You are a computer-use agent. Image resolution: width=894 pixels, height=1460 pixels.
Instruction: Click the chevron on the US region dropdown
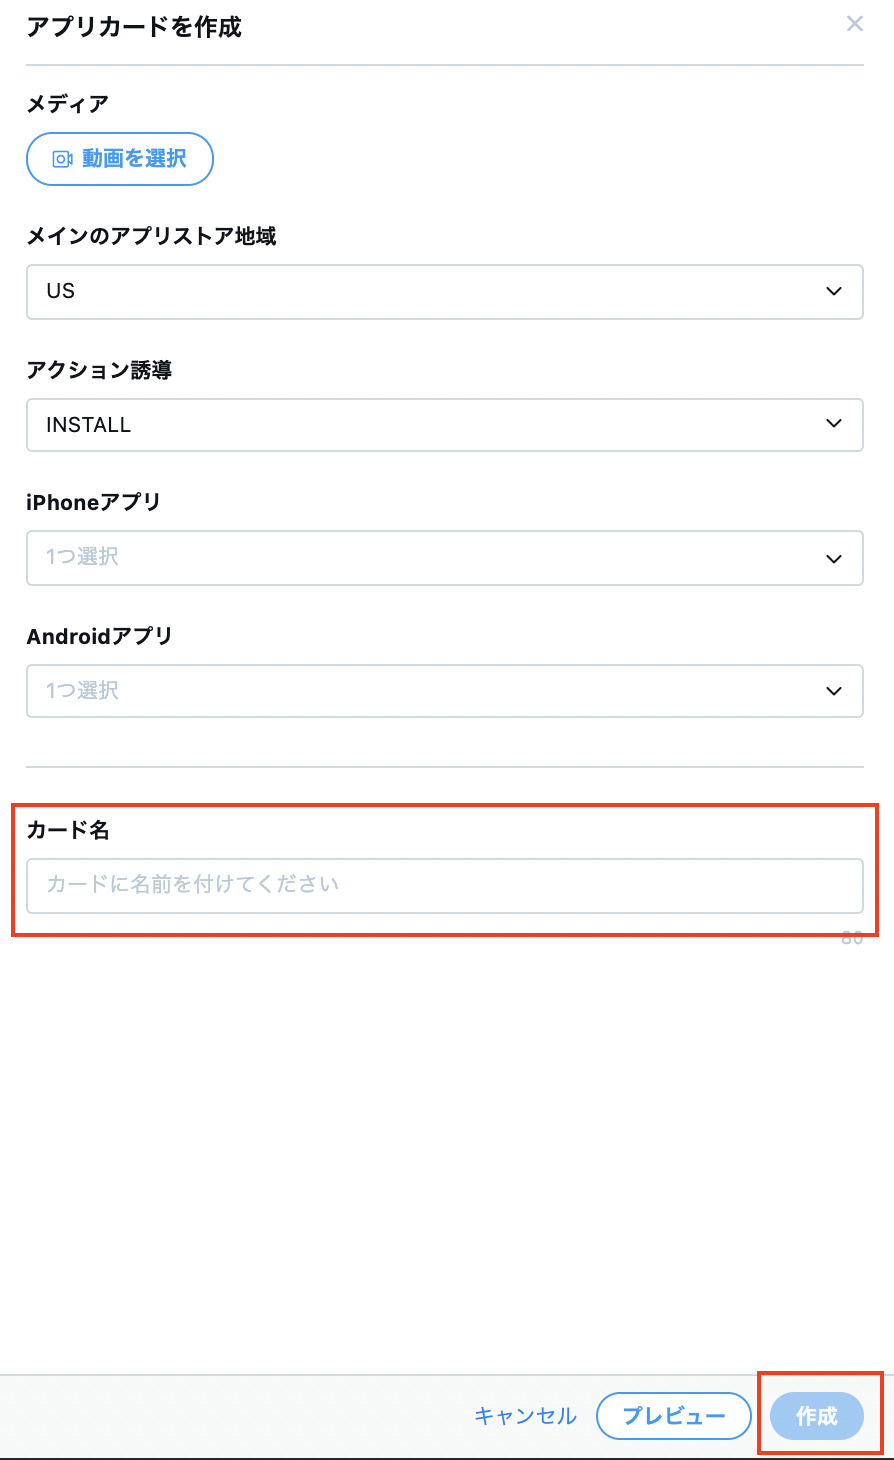point(833,291)
